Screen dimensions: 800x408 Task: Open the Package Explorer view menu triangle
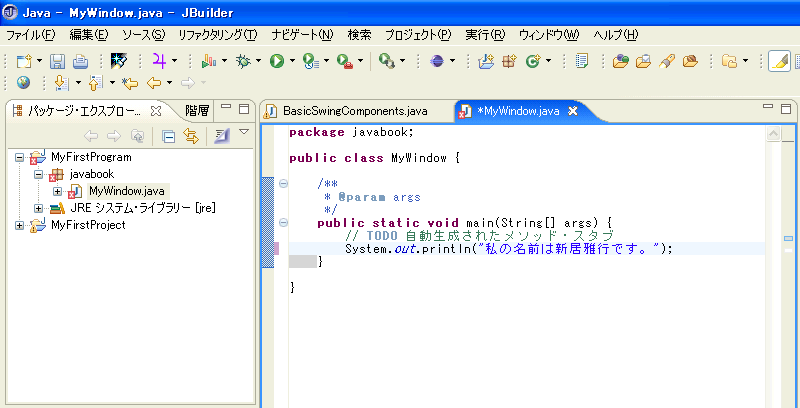pos(243,132)
